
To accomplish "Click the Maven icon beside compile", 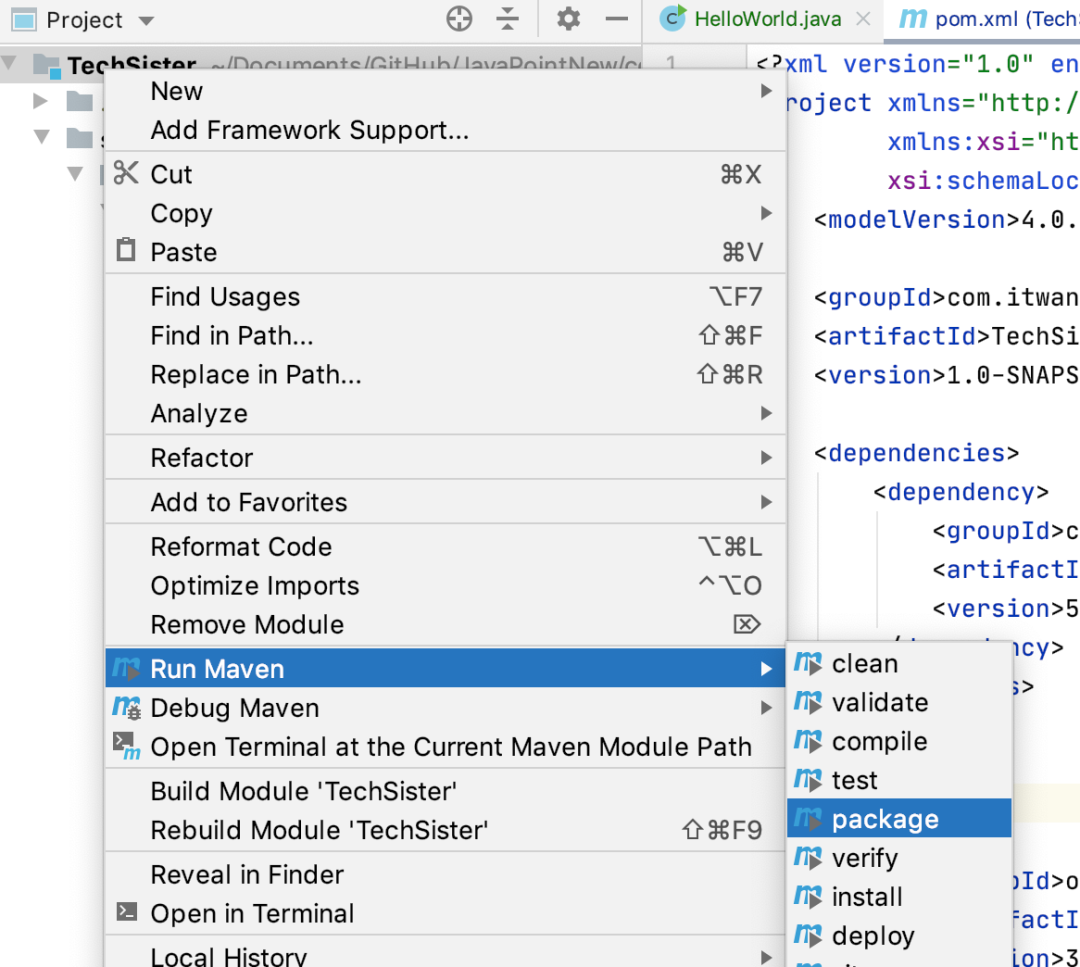I will [808, 741].
